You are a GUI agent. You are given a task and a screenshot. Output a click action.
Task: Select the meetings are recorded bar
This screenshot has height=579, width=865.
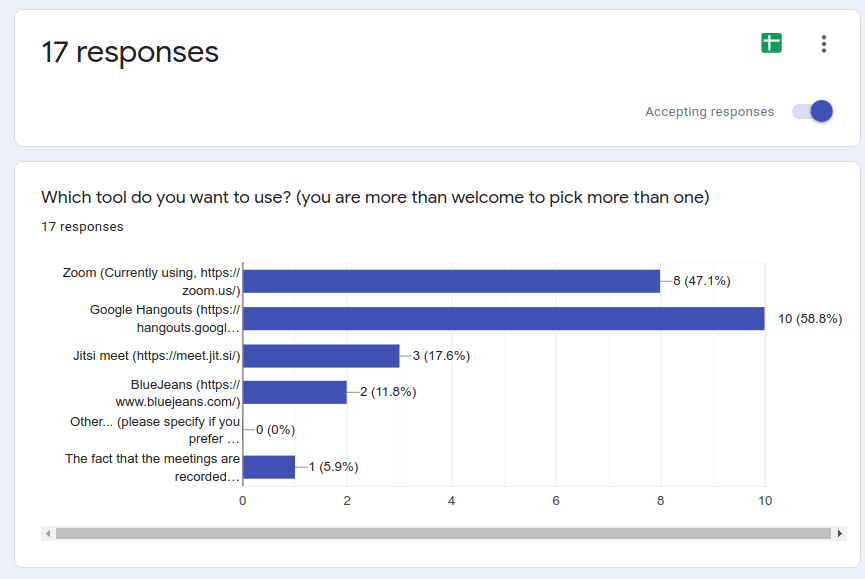(269, 467)
